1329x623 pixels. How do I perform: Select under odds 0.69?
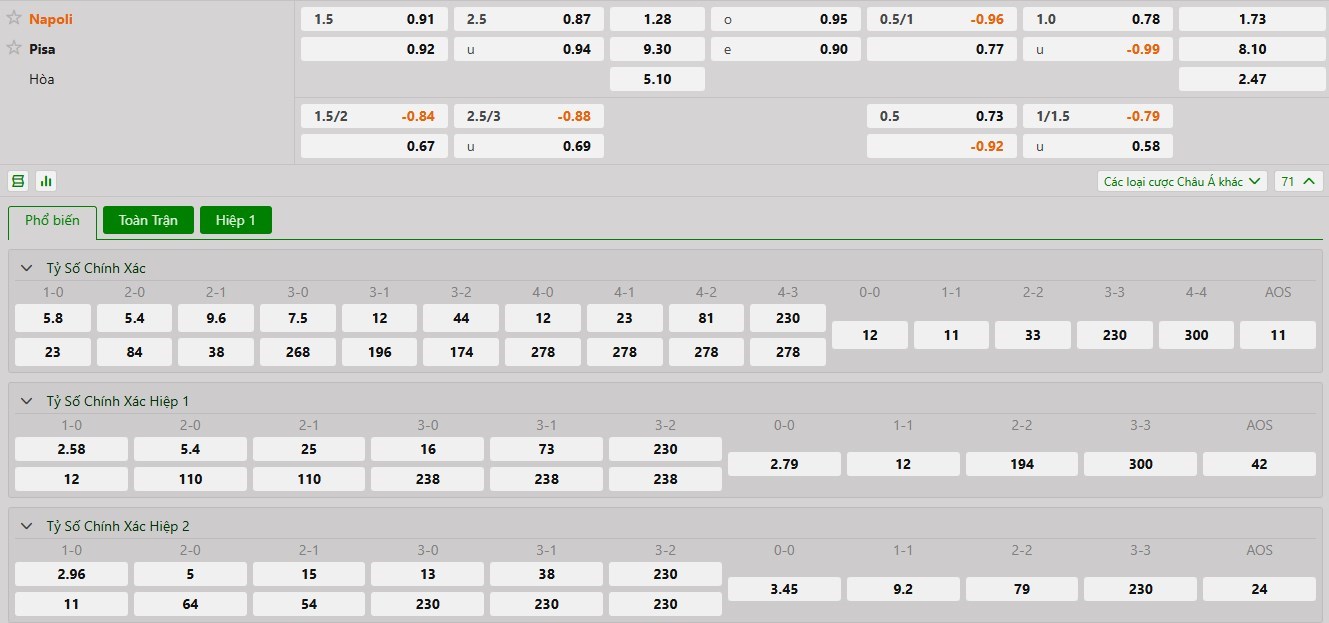[529, 146]
